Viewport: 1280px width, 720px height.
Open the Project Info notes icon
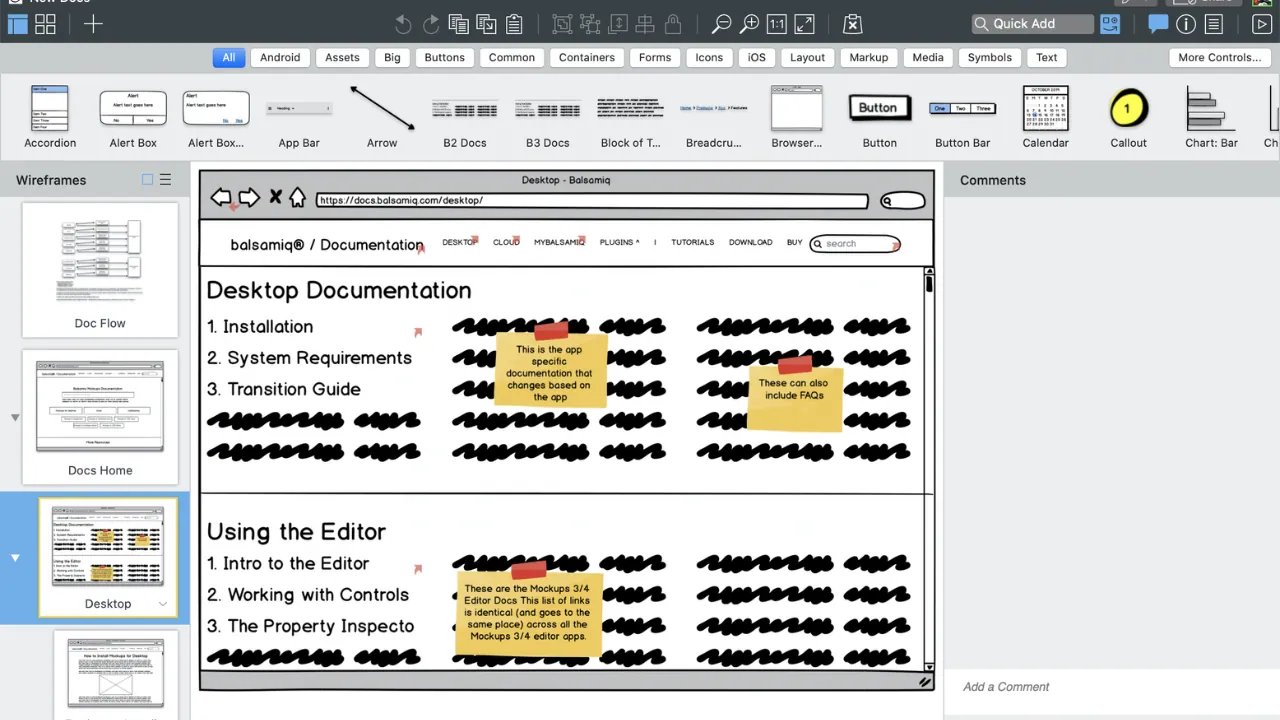pos(1213,24)
